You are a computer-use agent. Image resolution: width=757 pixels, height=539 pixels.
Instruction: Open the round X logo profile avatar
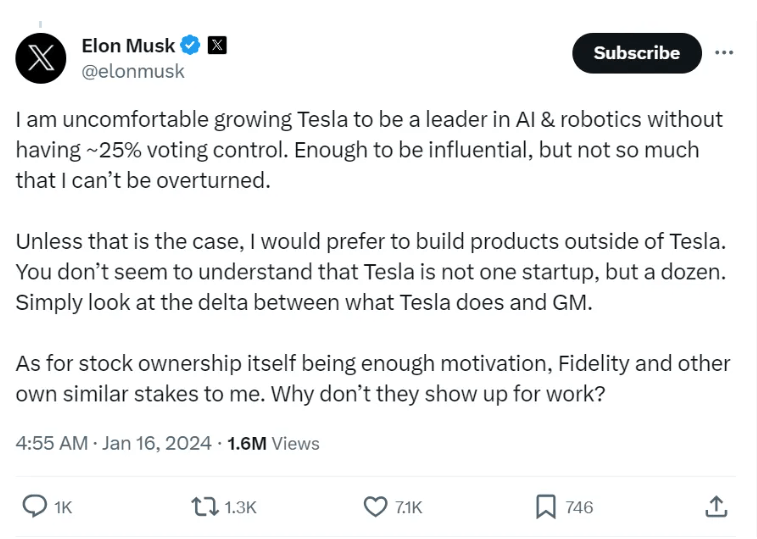[x=41, y=57]
